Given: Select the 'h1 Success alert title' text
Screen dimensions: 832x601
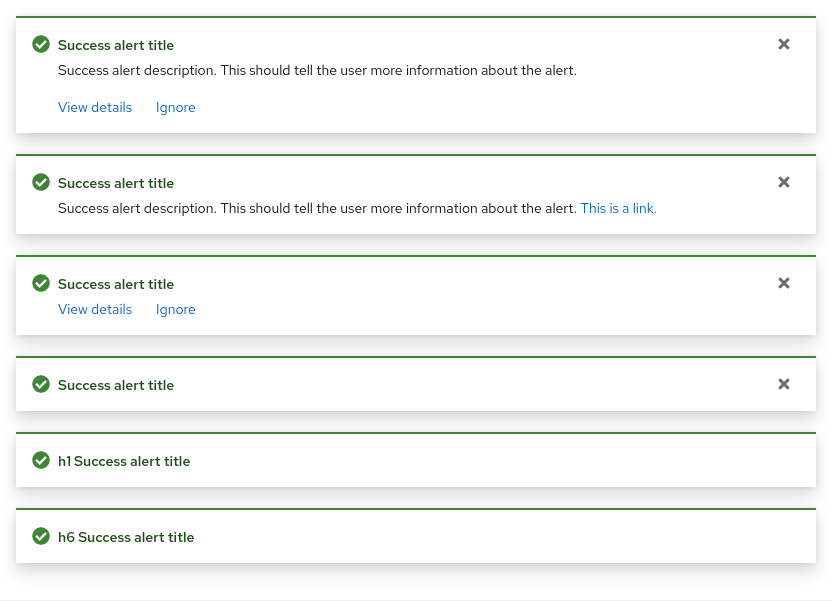Looking at the screenshot, I should (x=124, y=461).
